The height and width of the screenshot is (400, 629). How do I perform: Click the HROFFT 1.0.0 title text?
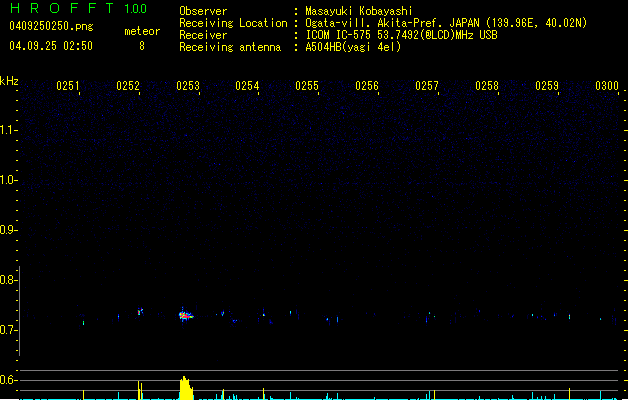coord(78,8)
